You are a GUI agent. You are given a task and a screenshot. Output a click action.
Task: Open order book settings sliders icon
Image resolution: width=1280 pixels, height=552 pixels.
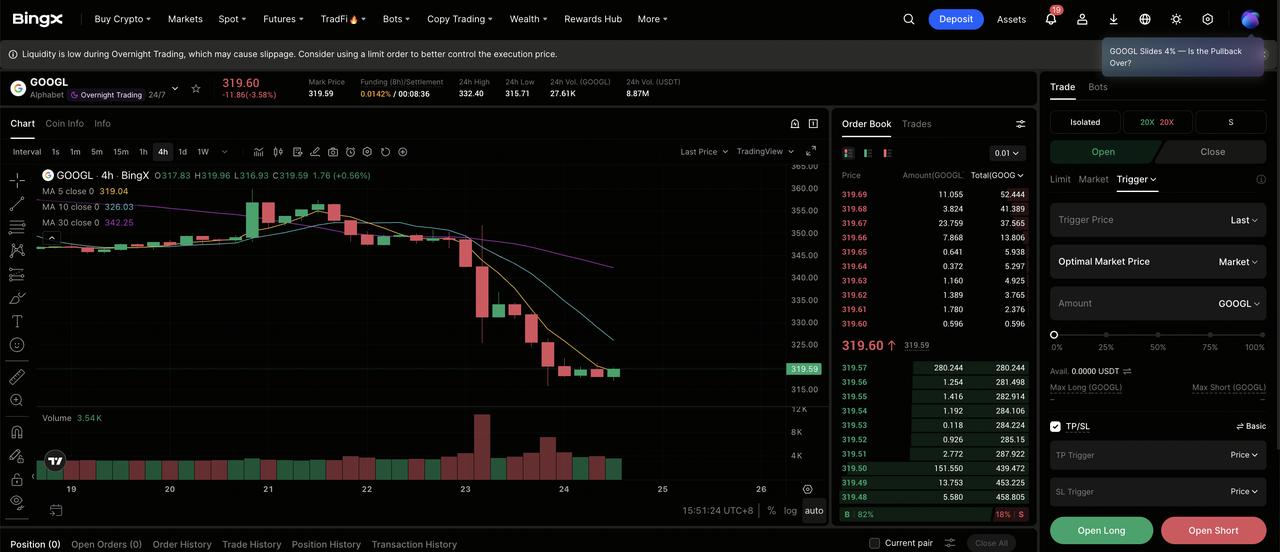[x=1020, y=124]
